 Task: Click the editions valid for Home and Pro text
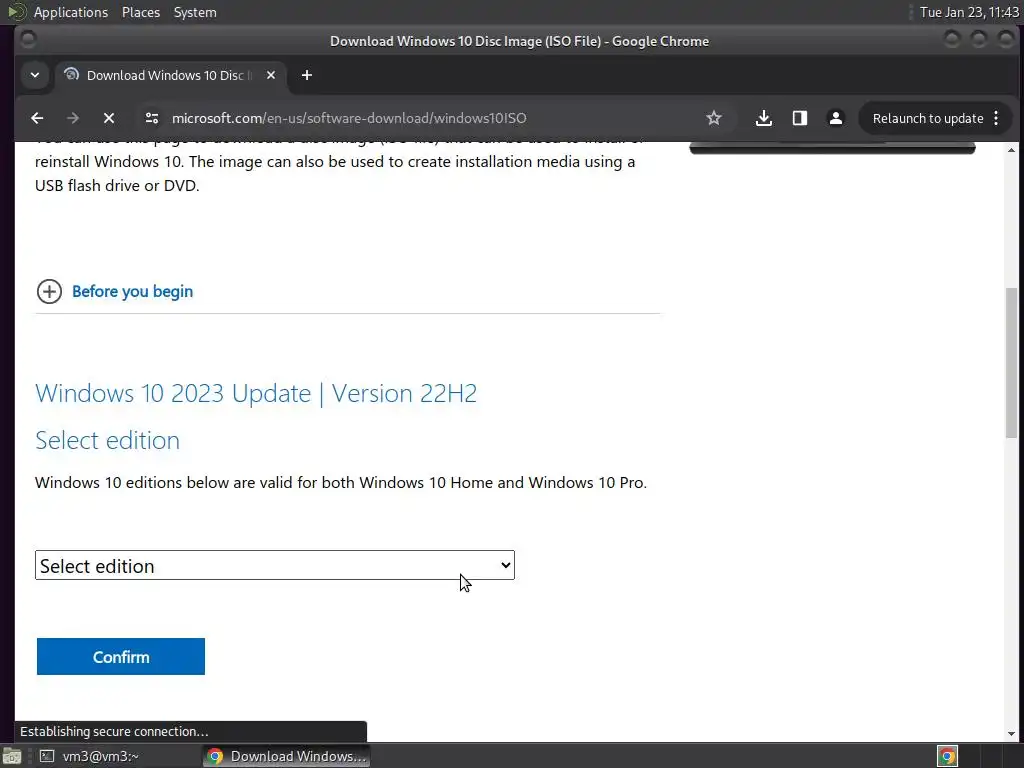pos(341,483)
